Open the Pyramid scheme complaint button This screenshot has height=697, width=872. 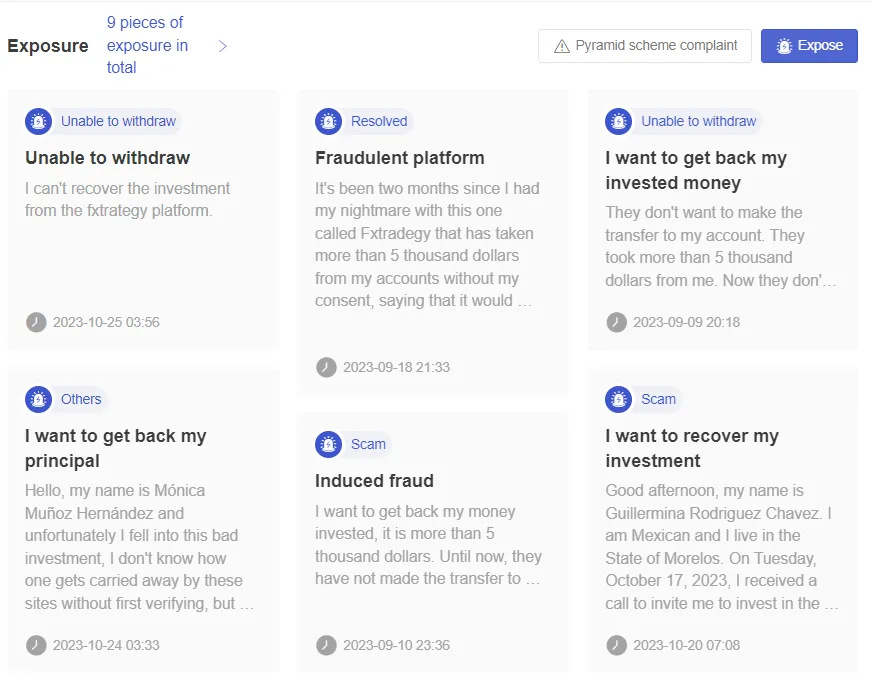click(x=645, y=46)
